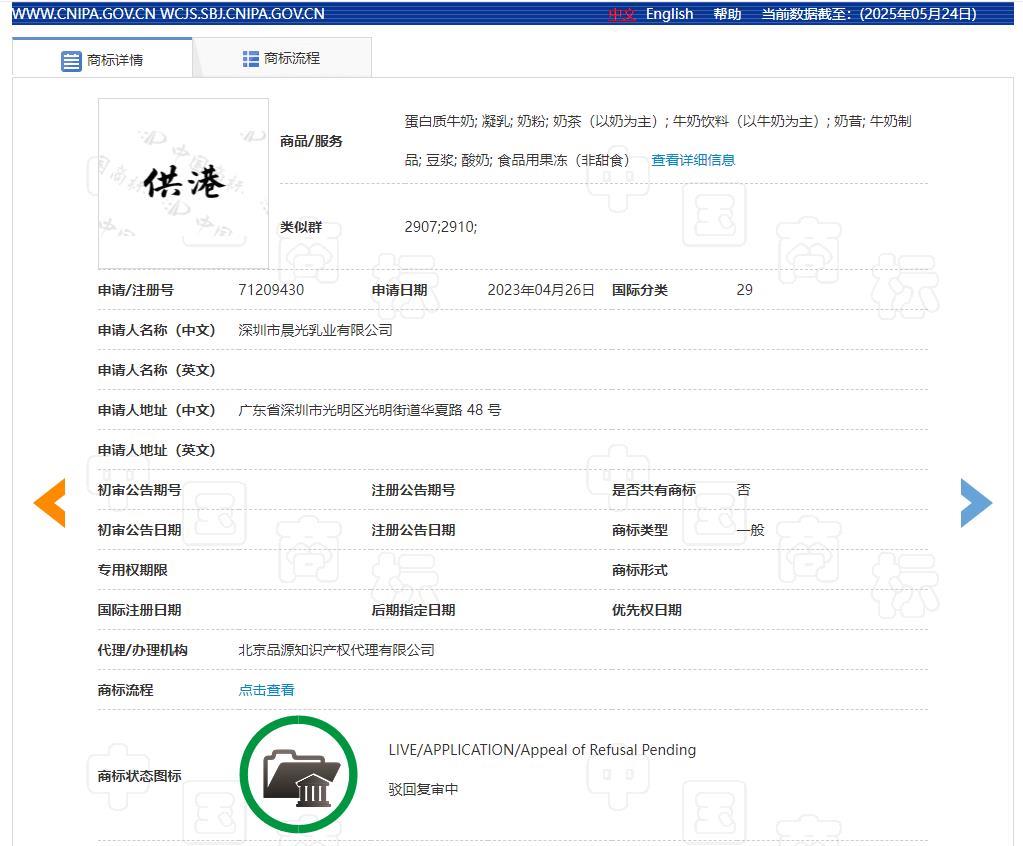
Task: Click the registration number 71209430
Action: pyautogui.click(x=271, y=290)
